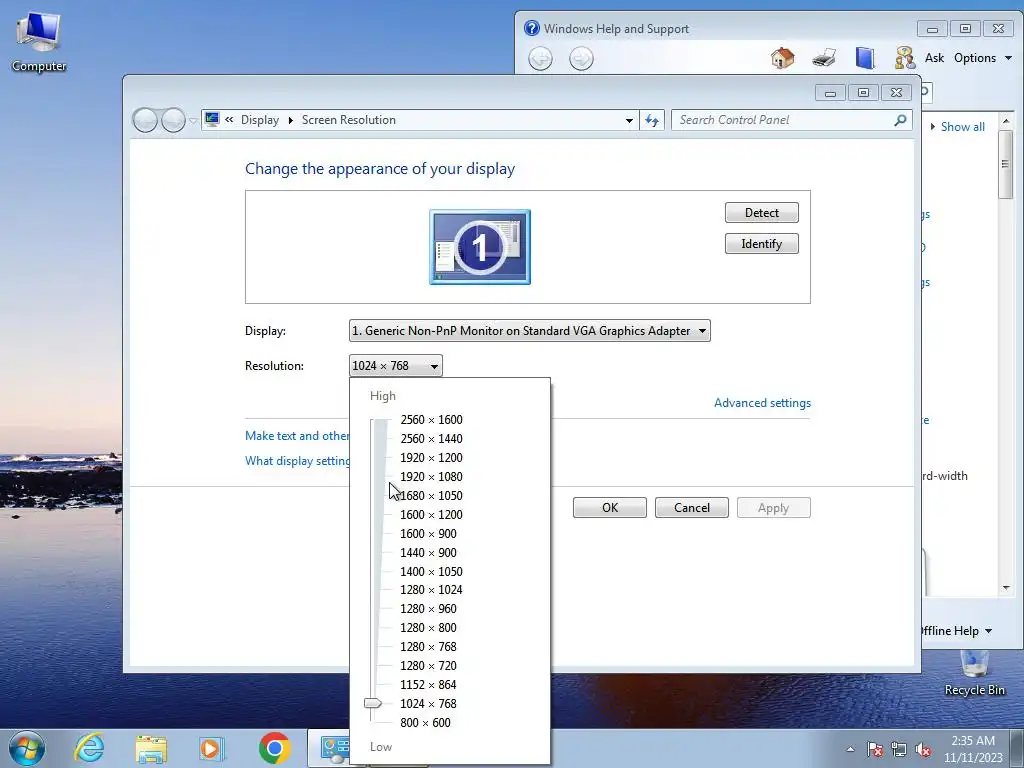Click the OK button
Viewport: 1024px width, 768px height.
pyautogui.click(x=610, y=508)
